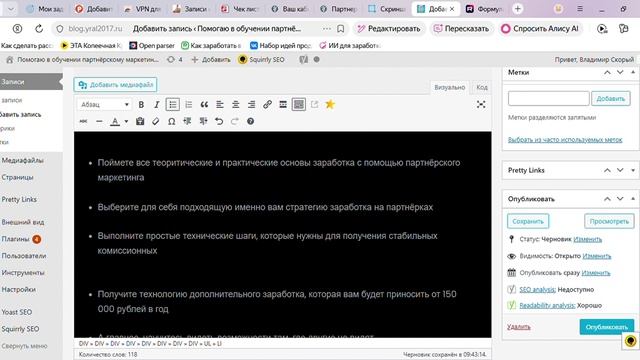Click Изменить link next to Статус

pyautogui.click(x=587, y=239)
